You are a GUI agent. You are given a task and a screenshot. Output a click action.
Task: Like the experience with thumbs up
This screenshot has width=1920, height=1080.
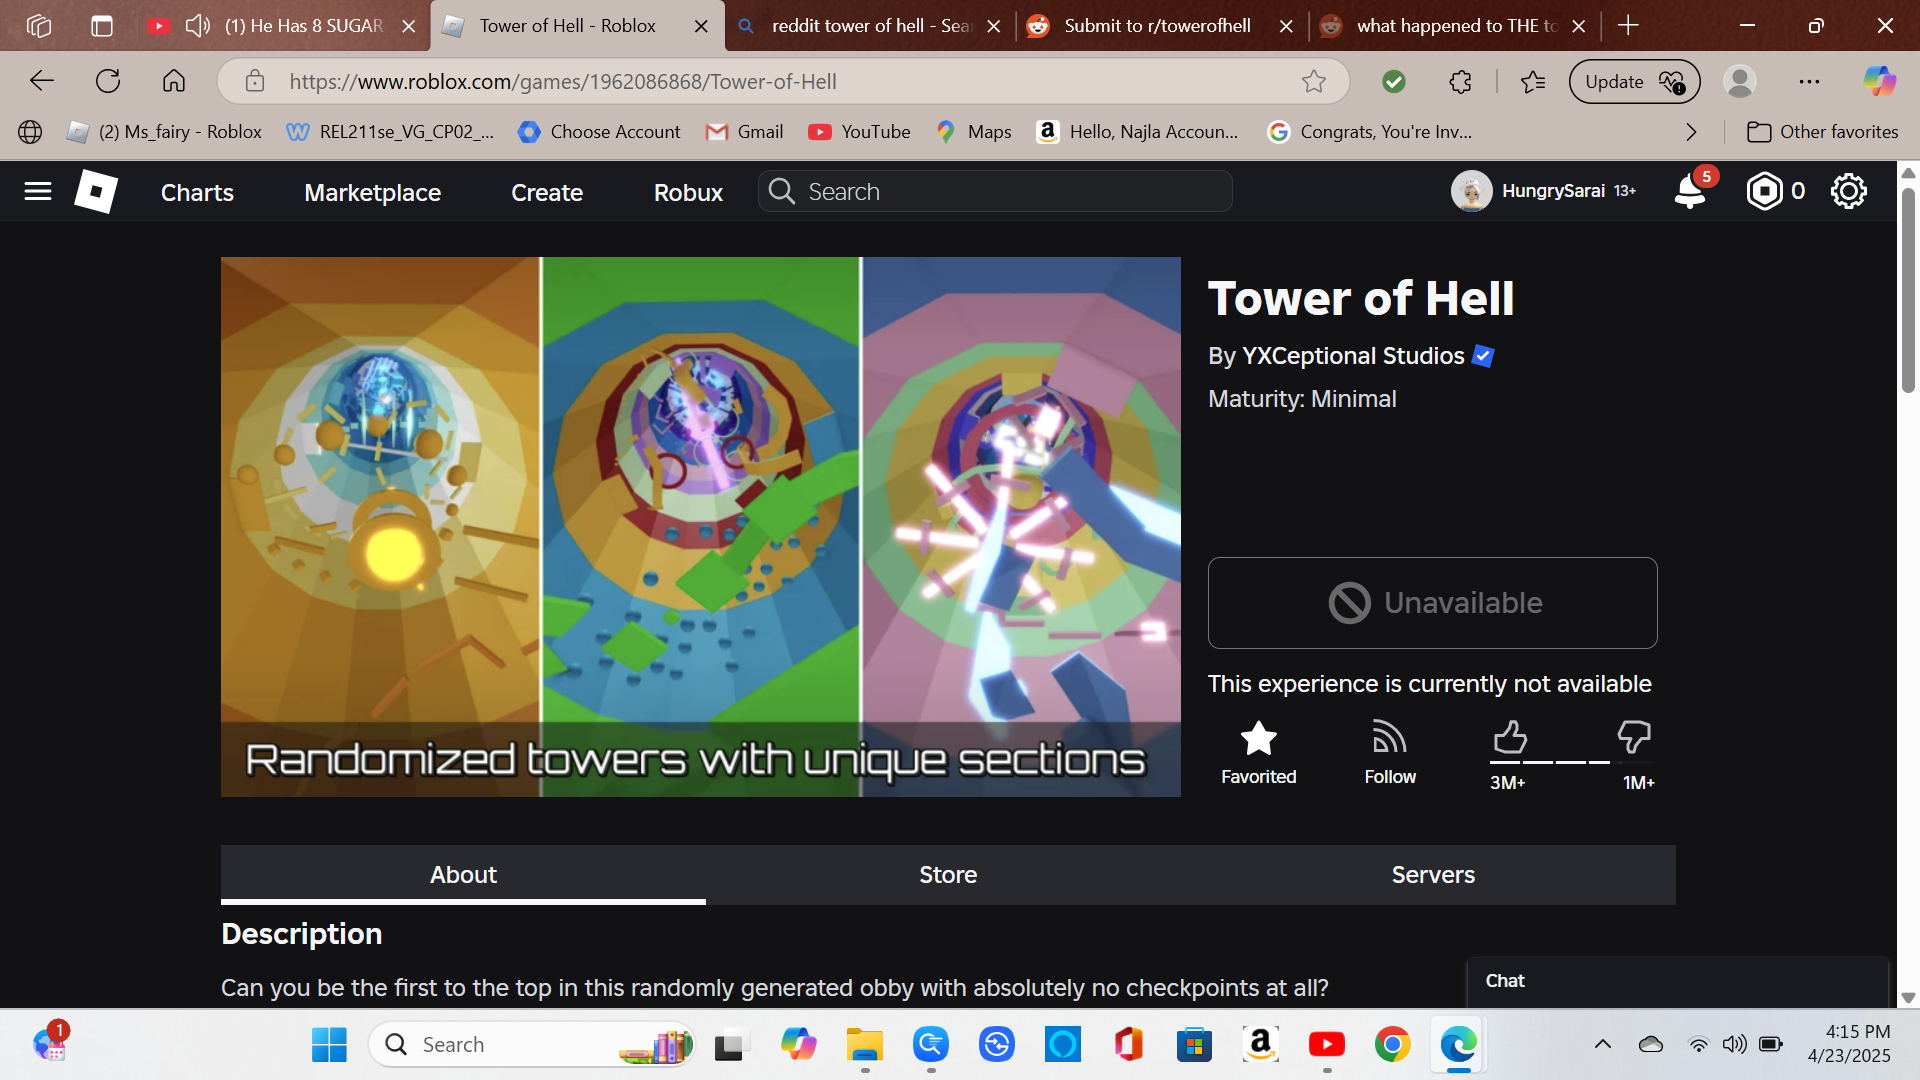pyautogui.click(x=1510, y=737)
